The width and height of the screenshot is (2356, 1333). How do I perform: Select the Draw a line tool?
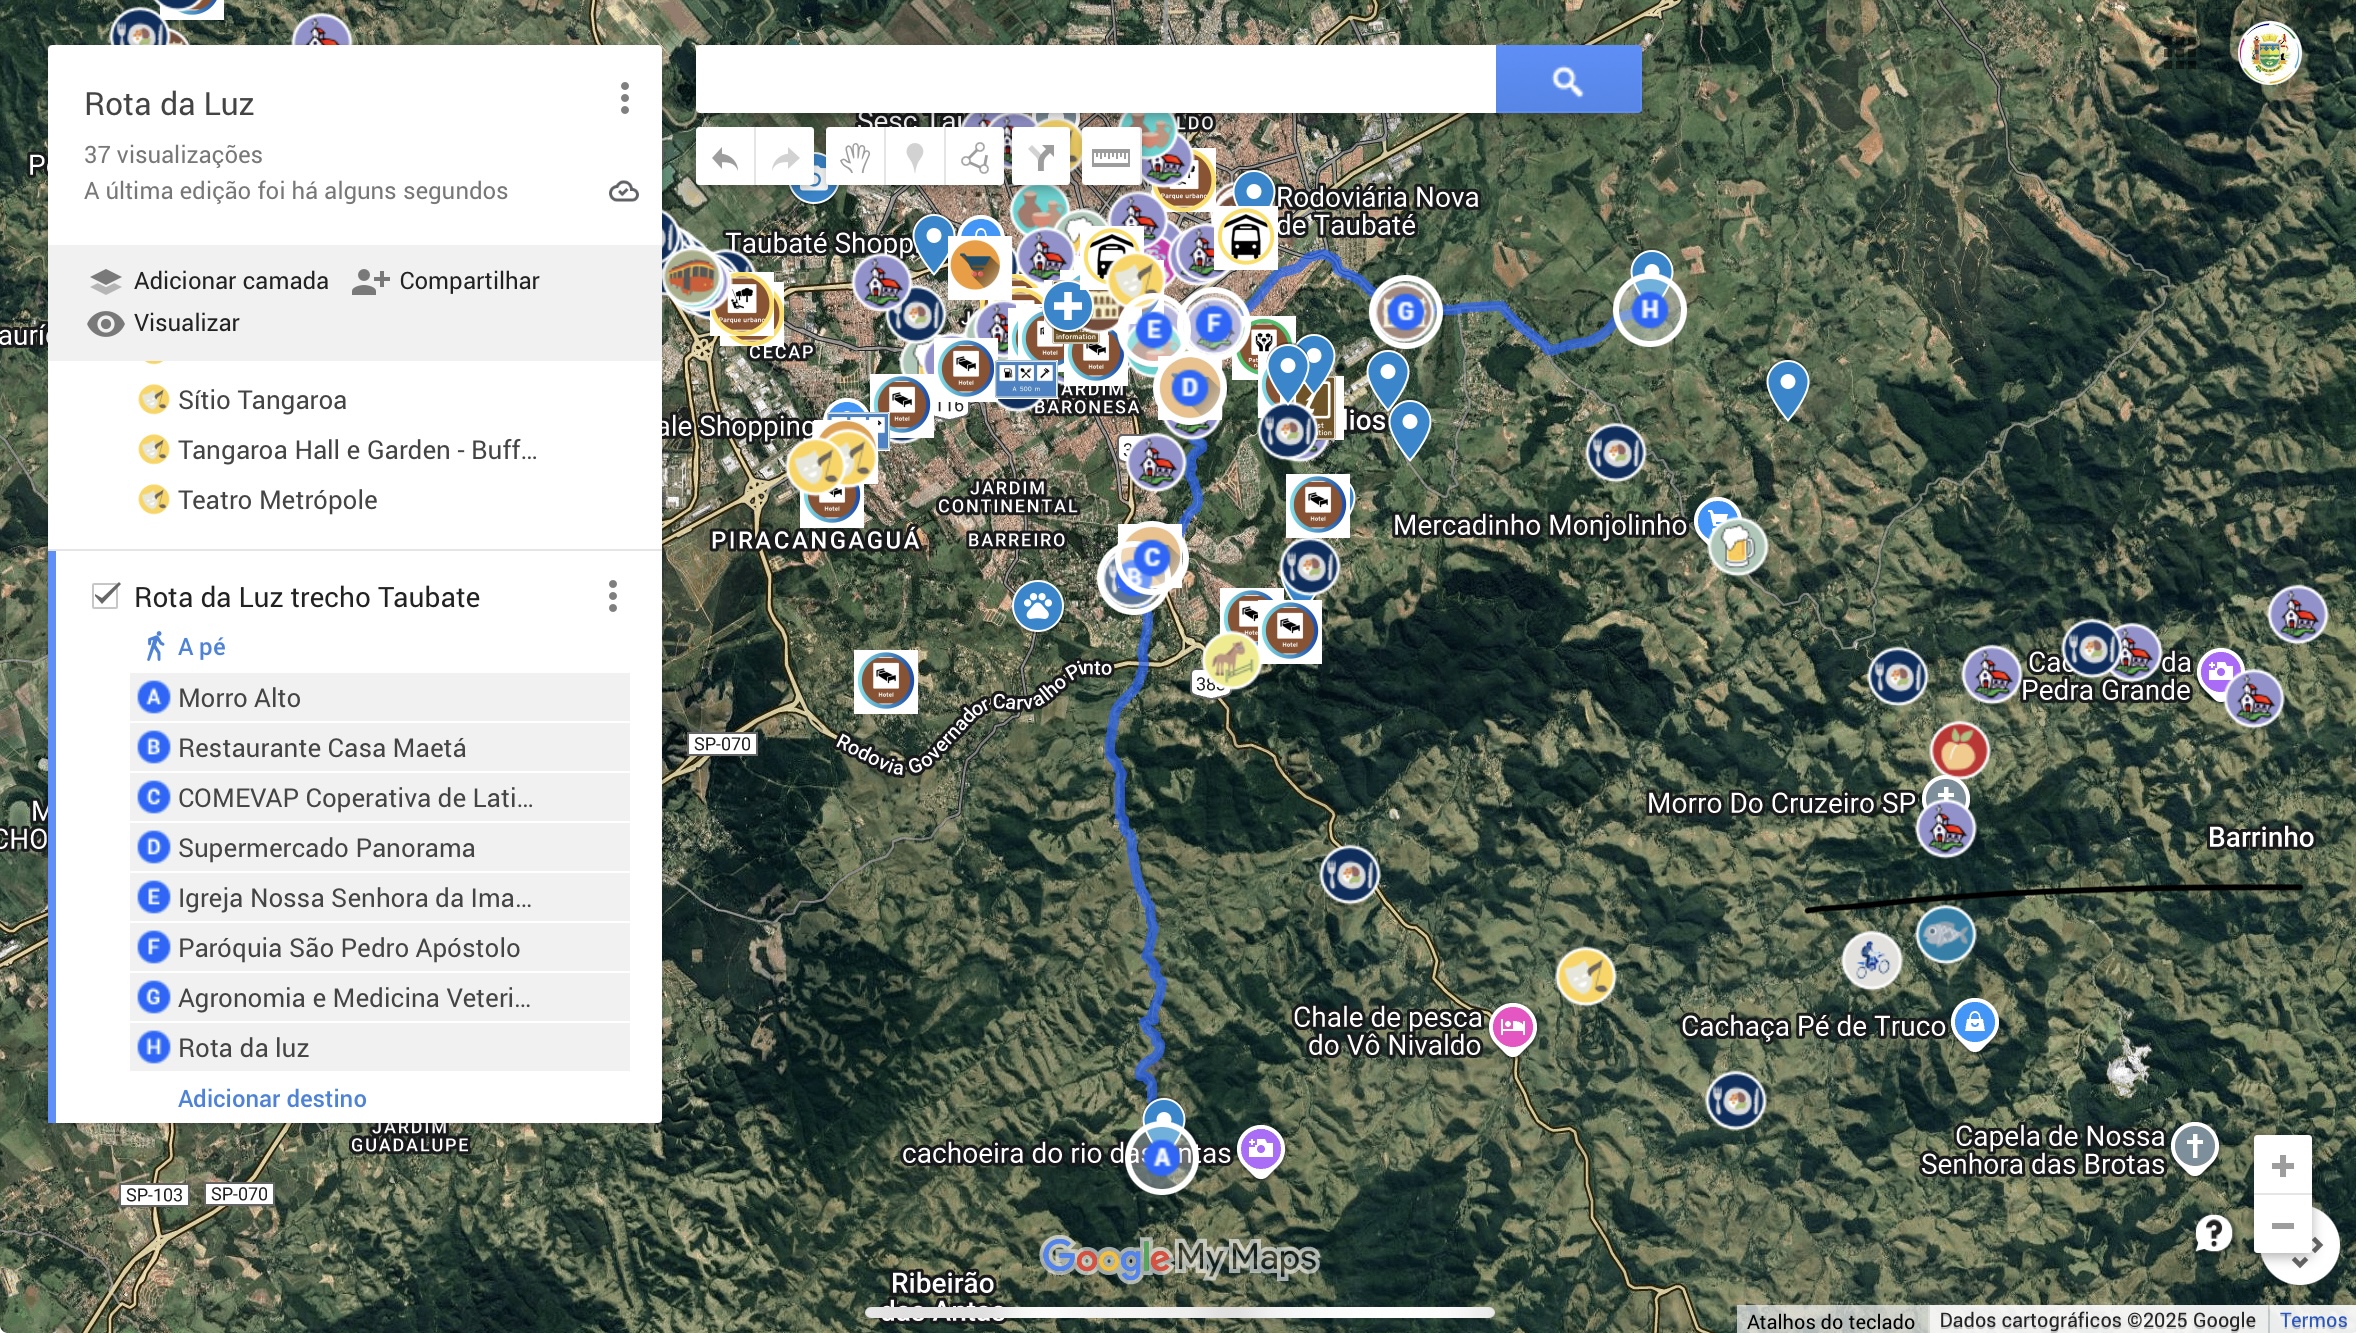tap(974, 157)
